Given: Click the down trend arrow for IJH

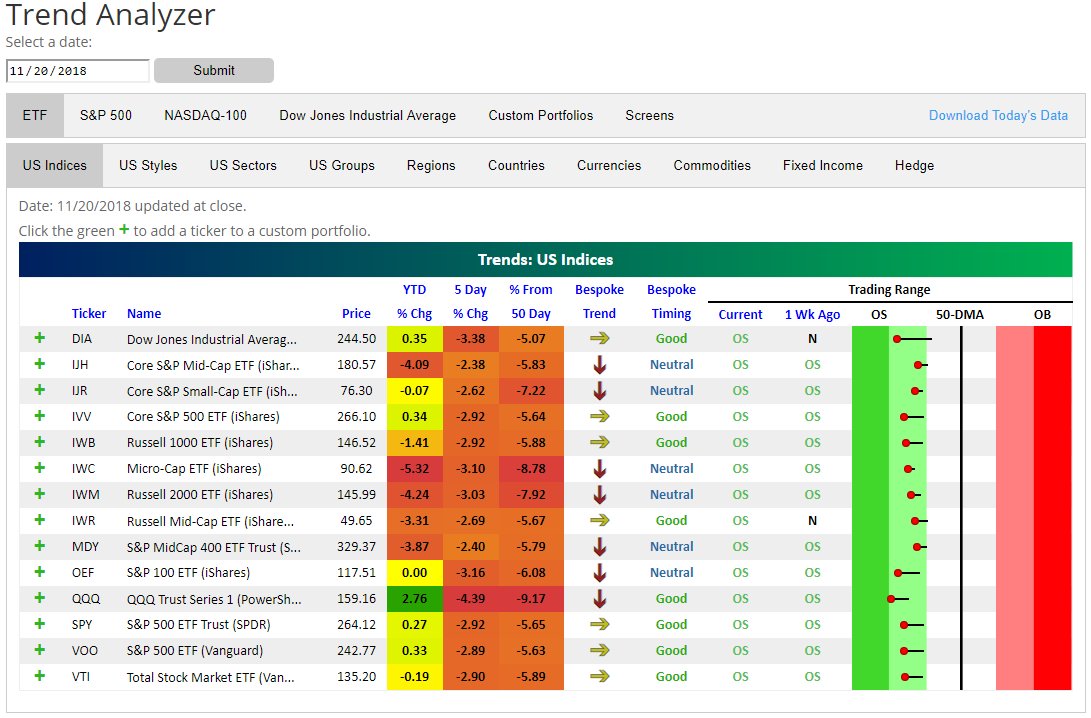Looking at the screenshot, I should tap(599, 365).
